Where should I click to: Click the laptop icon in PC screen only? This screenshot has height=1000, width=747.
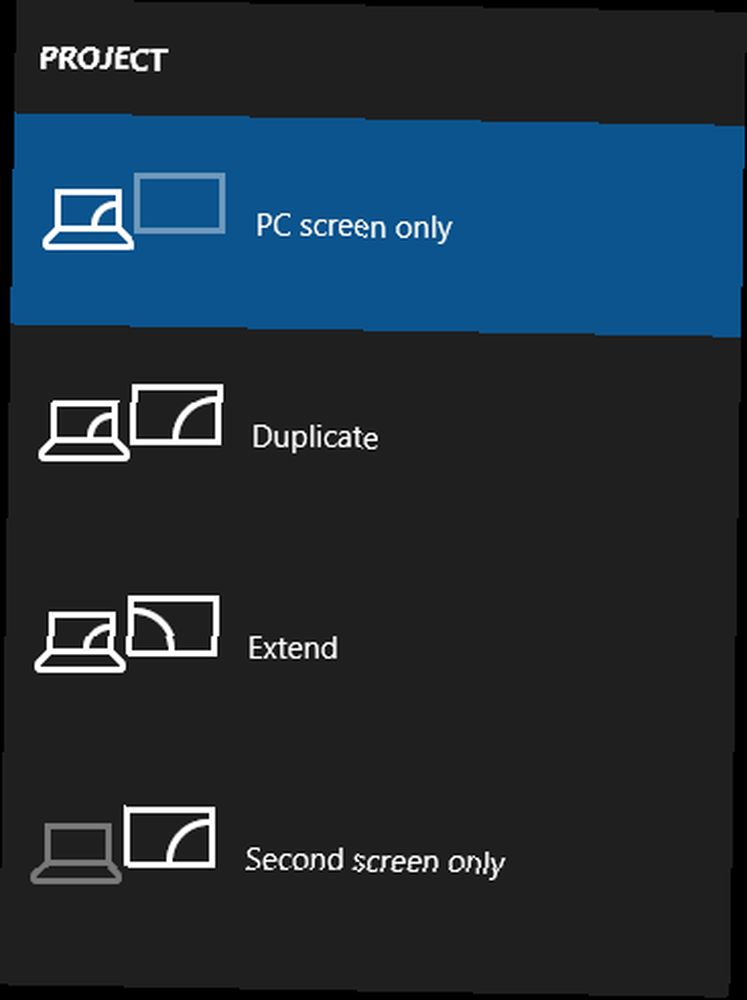88,219
